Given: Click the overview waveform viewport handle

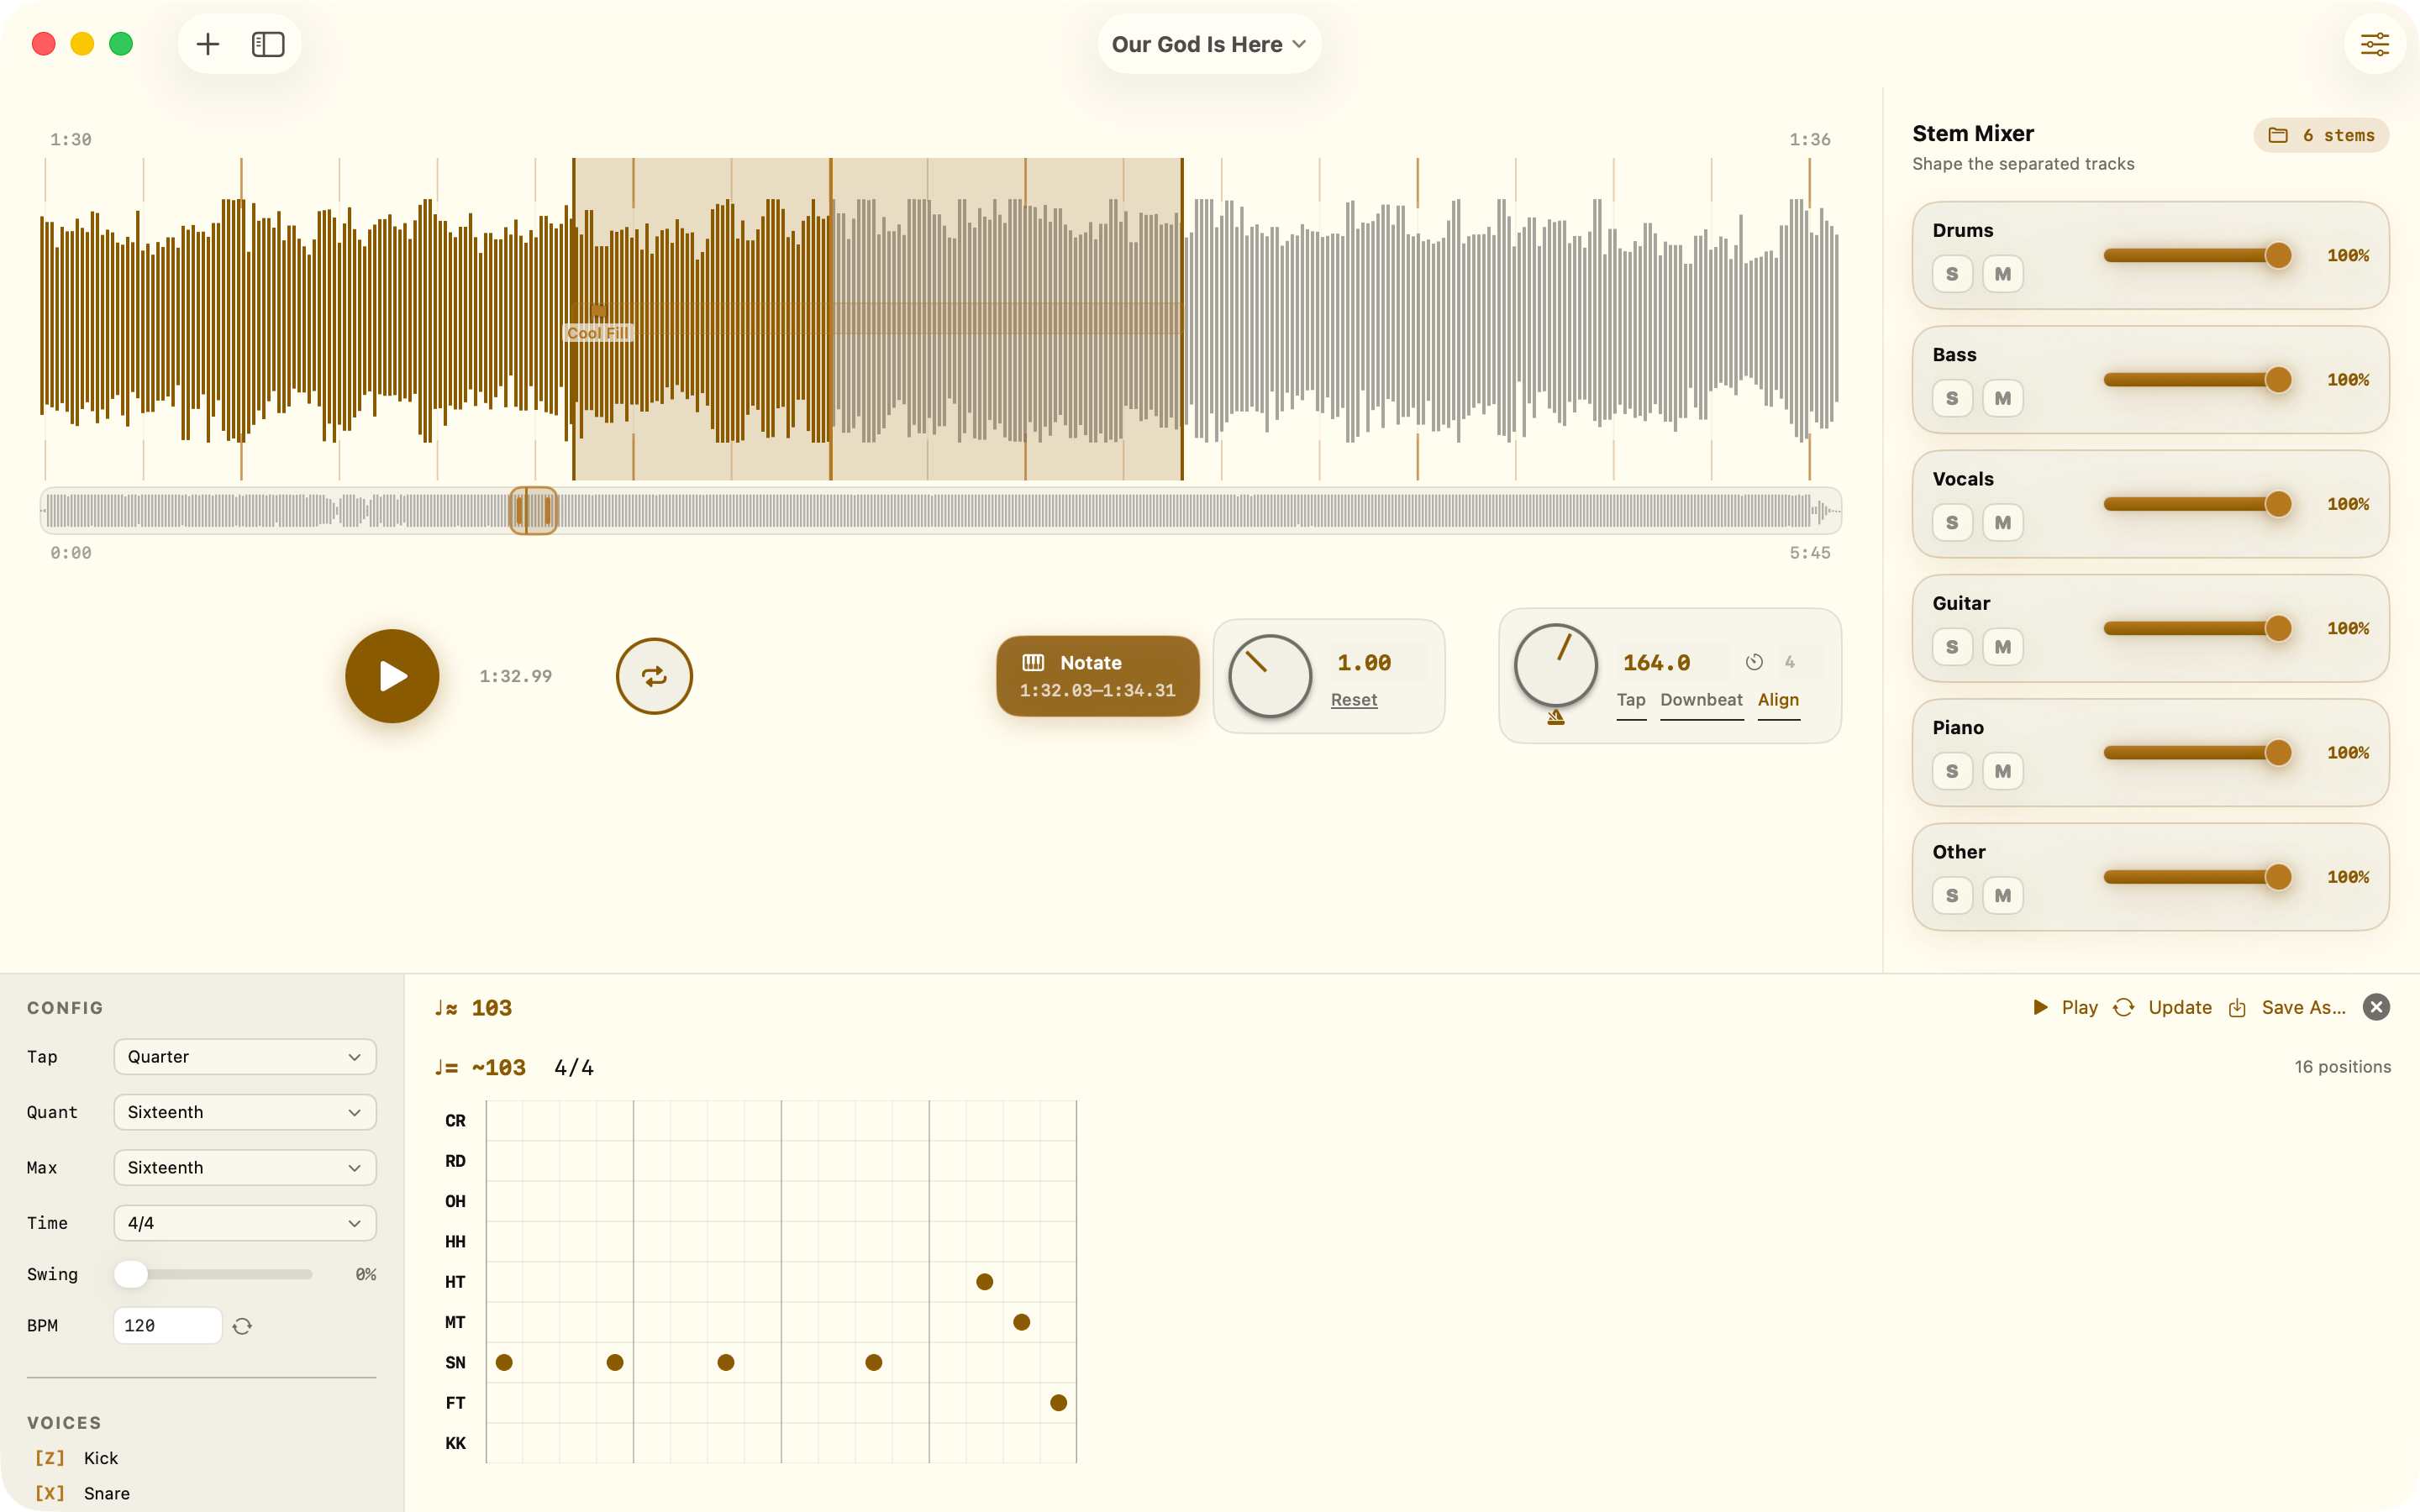Looking at the screenshot, I should coord(533,511).
